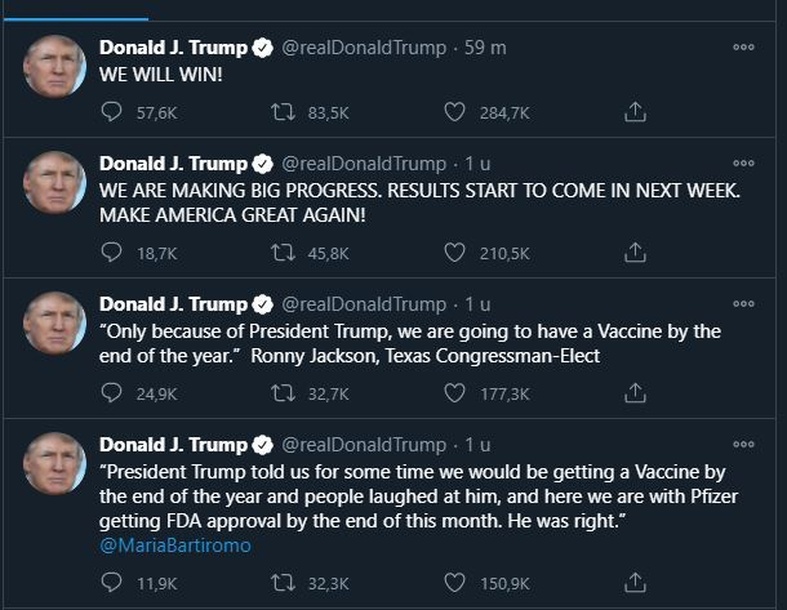The width and height of the screenshot is (787, 610).
Task: Click the Donald J. Trump name on Ronny Jackson tweet
Action: pyautogui.click(x=172, y=304)
